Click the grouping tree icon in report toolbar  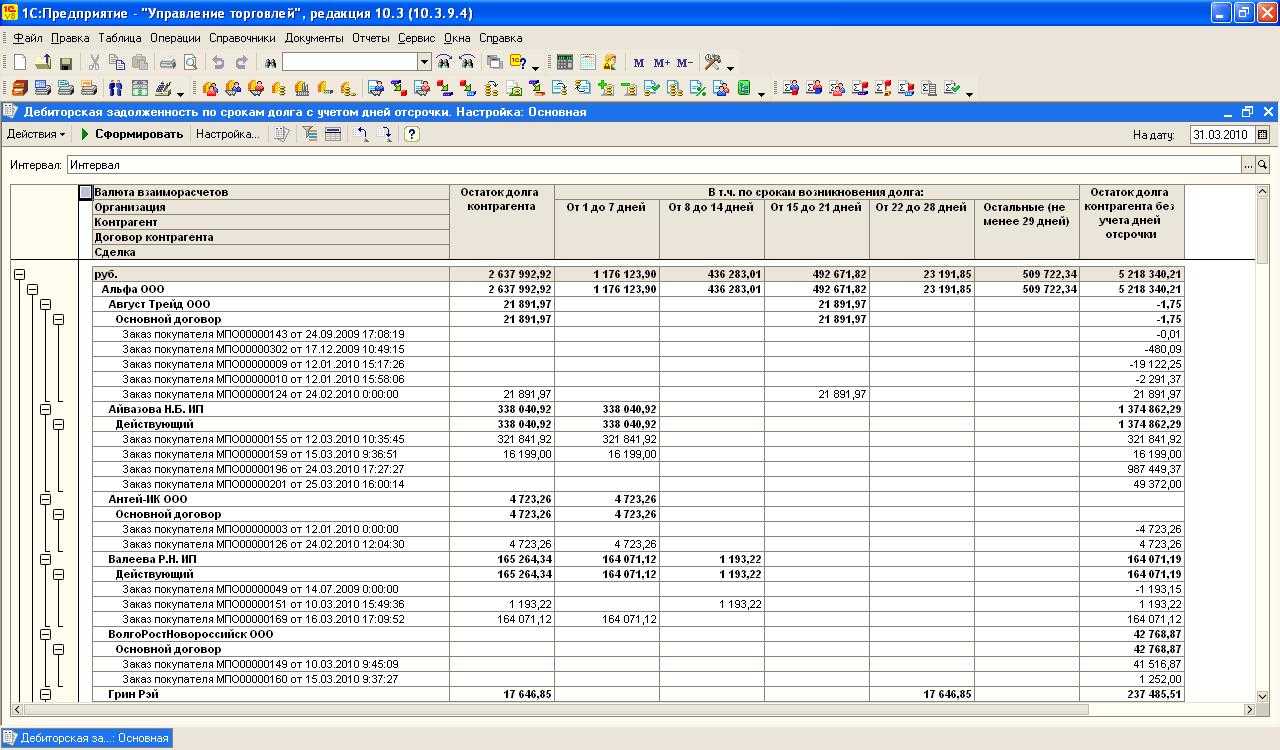click(x=310, y=134)
